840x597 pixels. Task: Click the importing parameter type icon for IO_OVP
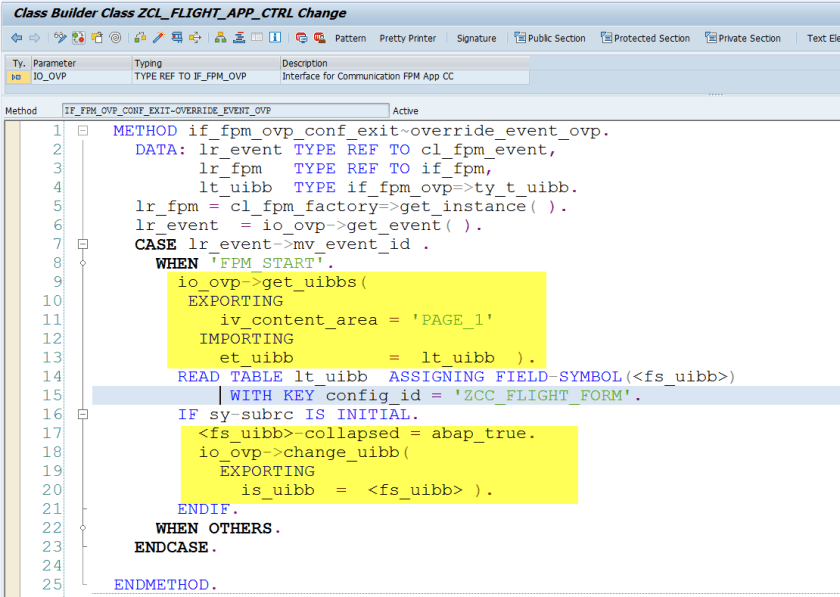coord(17,77)
